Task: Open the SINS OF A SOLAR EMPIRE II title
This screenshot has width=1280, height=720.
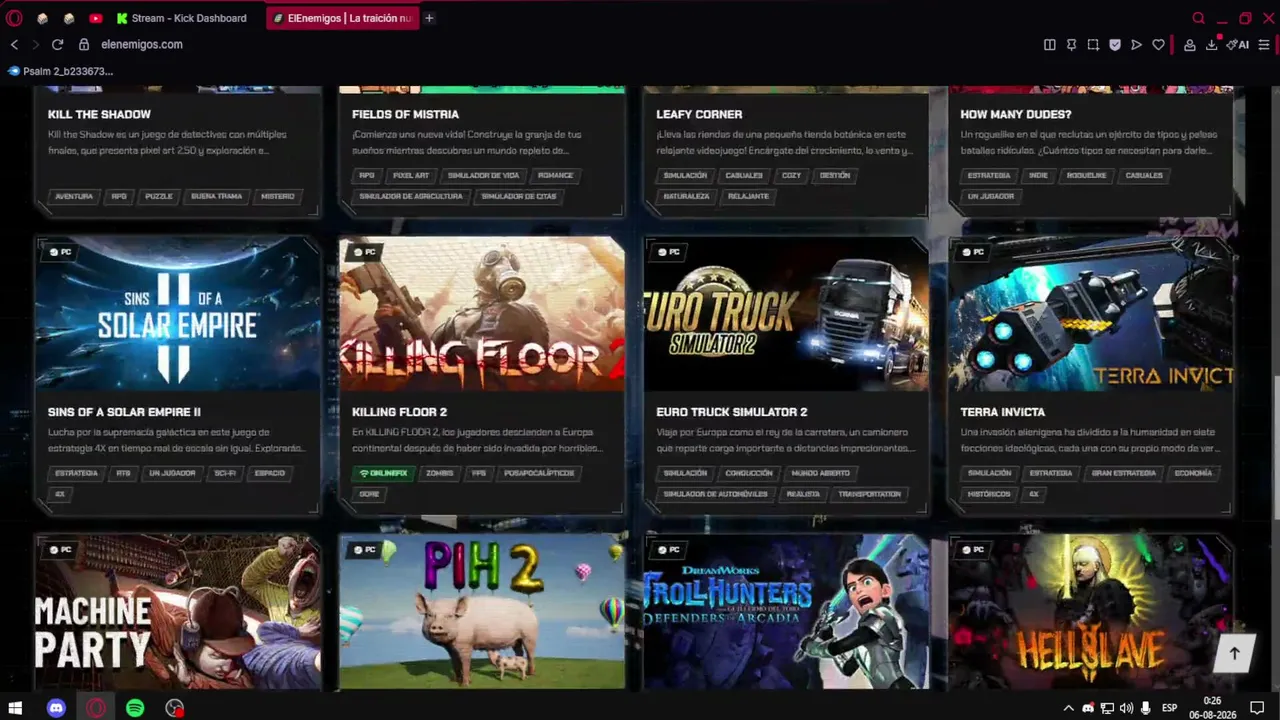Action: click(x=124, y=412)
